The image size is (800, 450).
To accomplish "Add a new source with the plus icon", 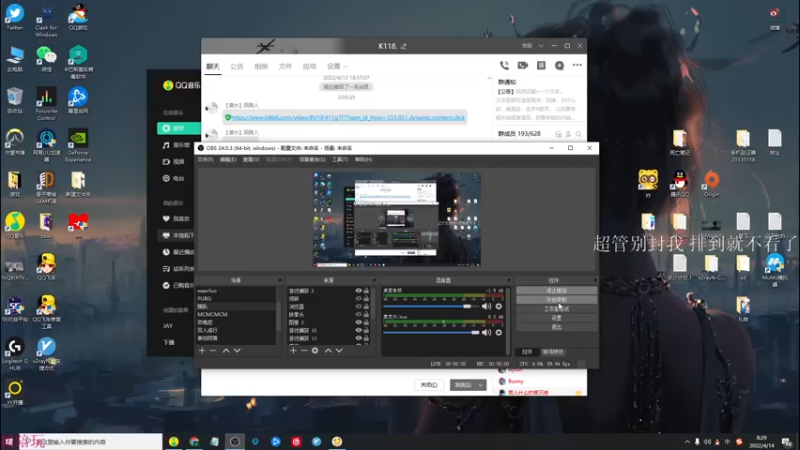I will (x=293, y=351).
